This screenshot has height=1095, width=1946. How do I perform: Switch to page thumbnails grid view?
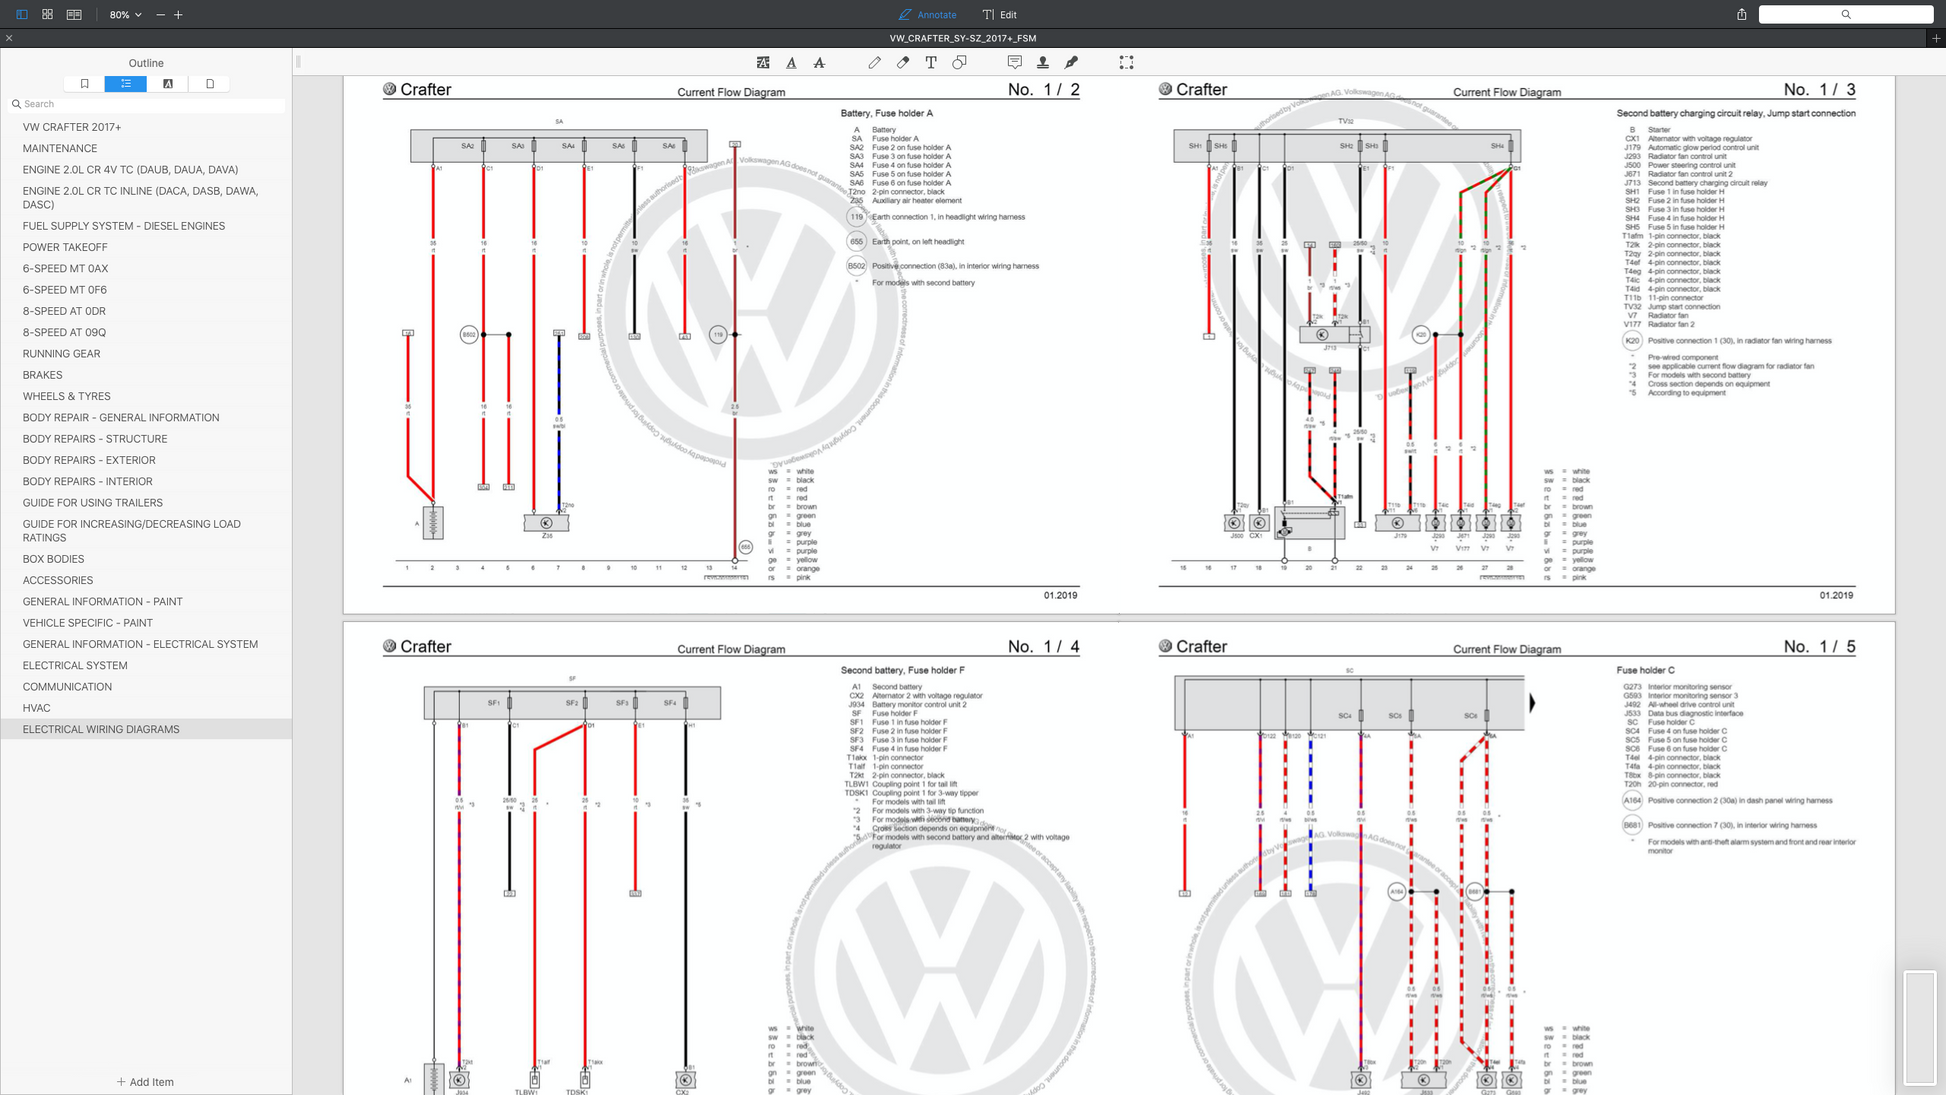tap(47, 14)
